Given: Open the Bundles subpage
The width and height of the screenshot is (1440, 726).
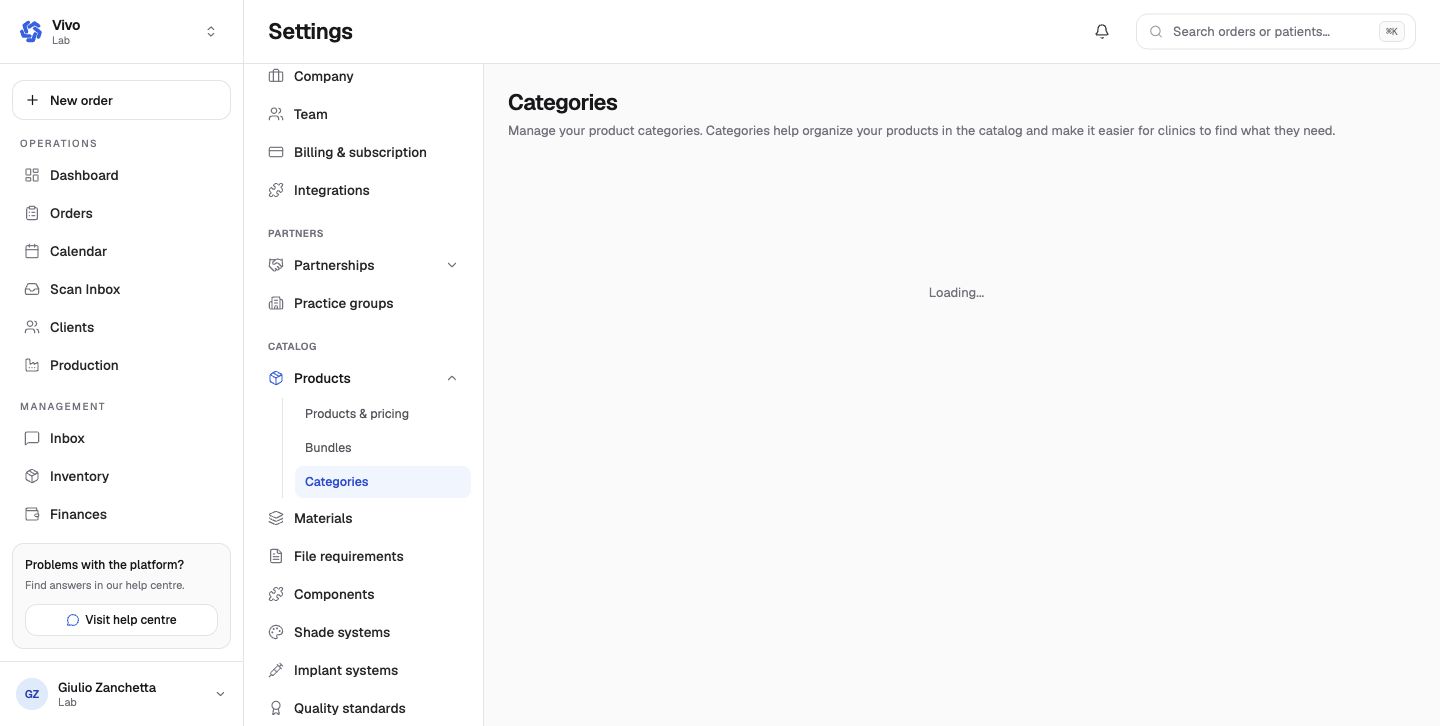Looking at the screenshot, I should (382, 448).
